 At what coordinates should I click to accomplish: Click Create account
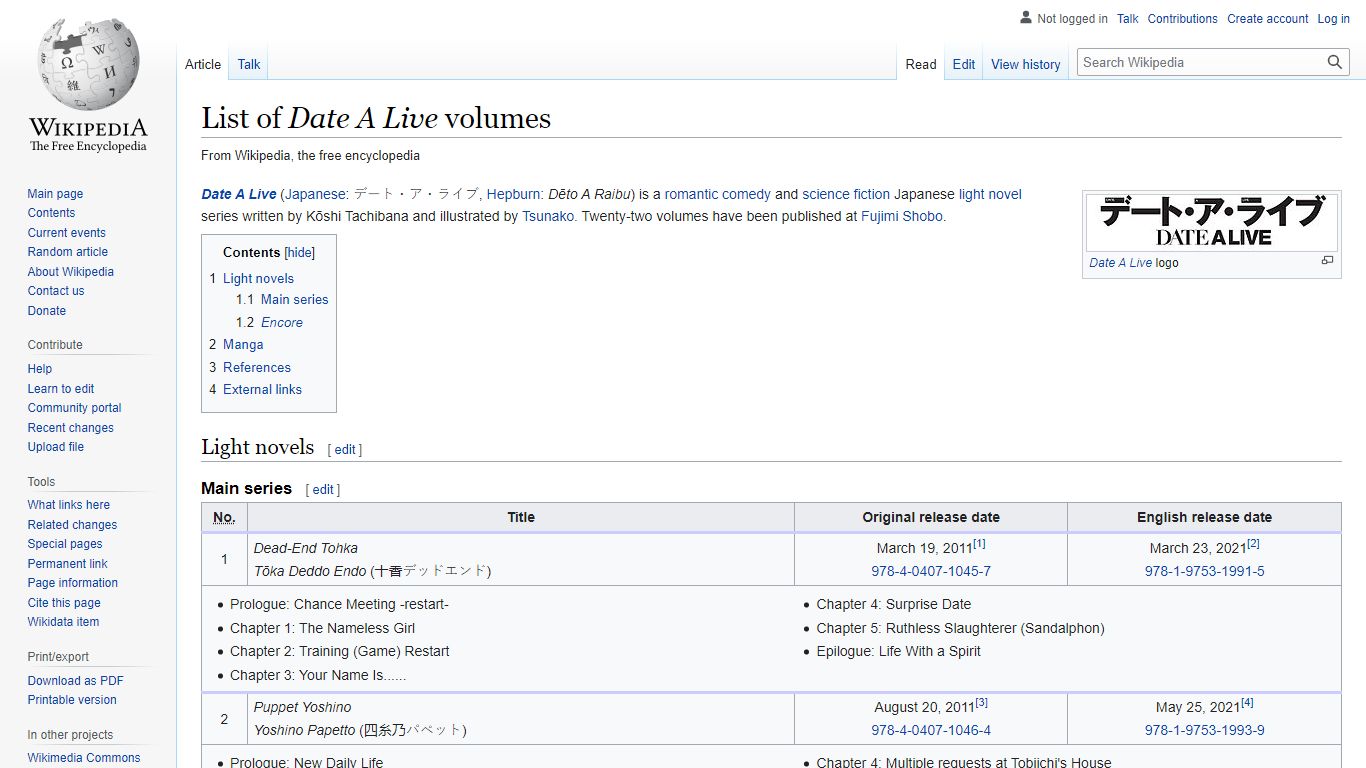coord(1268,18)
